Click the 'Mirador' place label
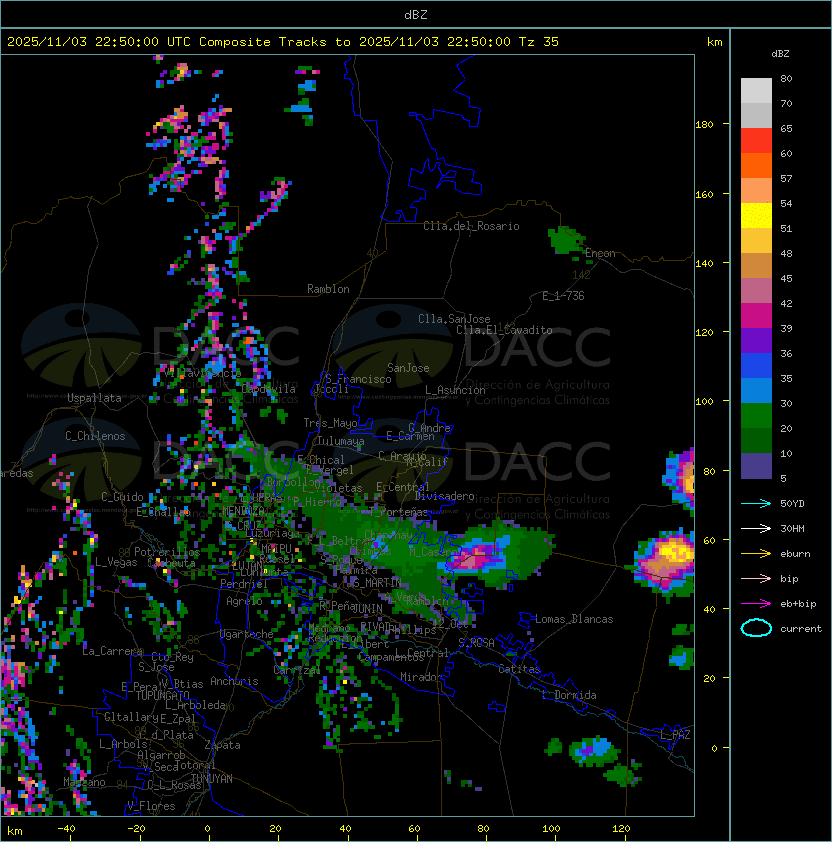 pos(421,677)
